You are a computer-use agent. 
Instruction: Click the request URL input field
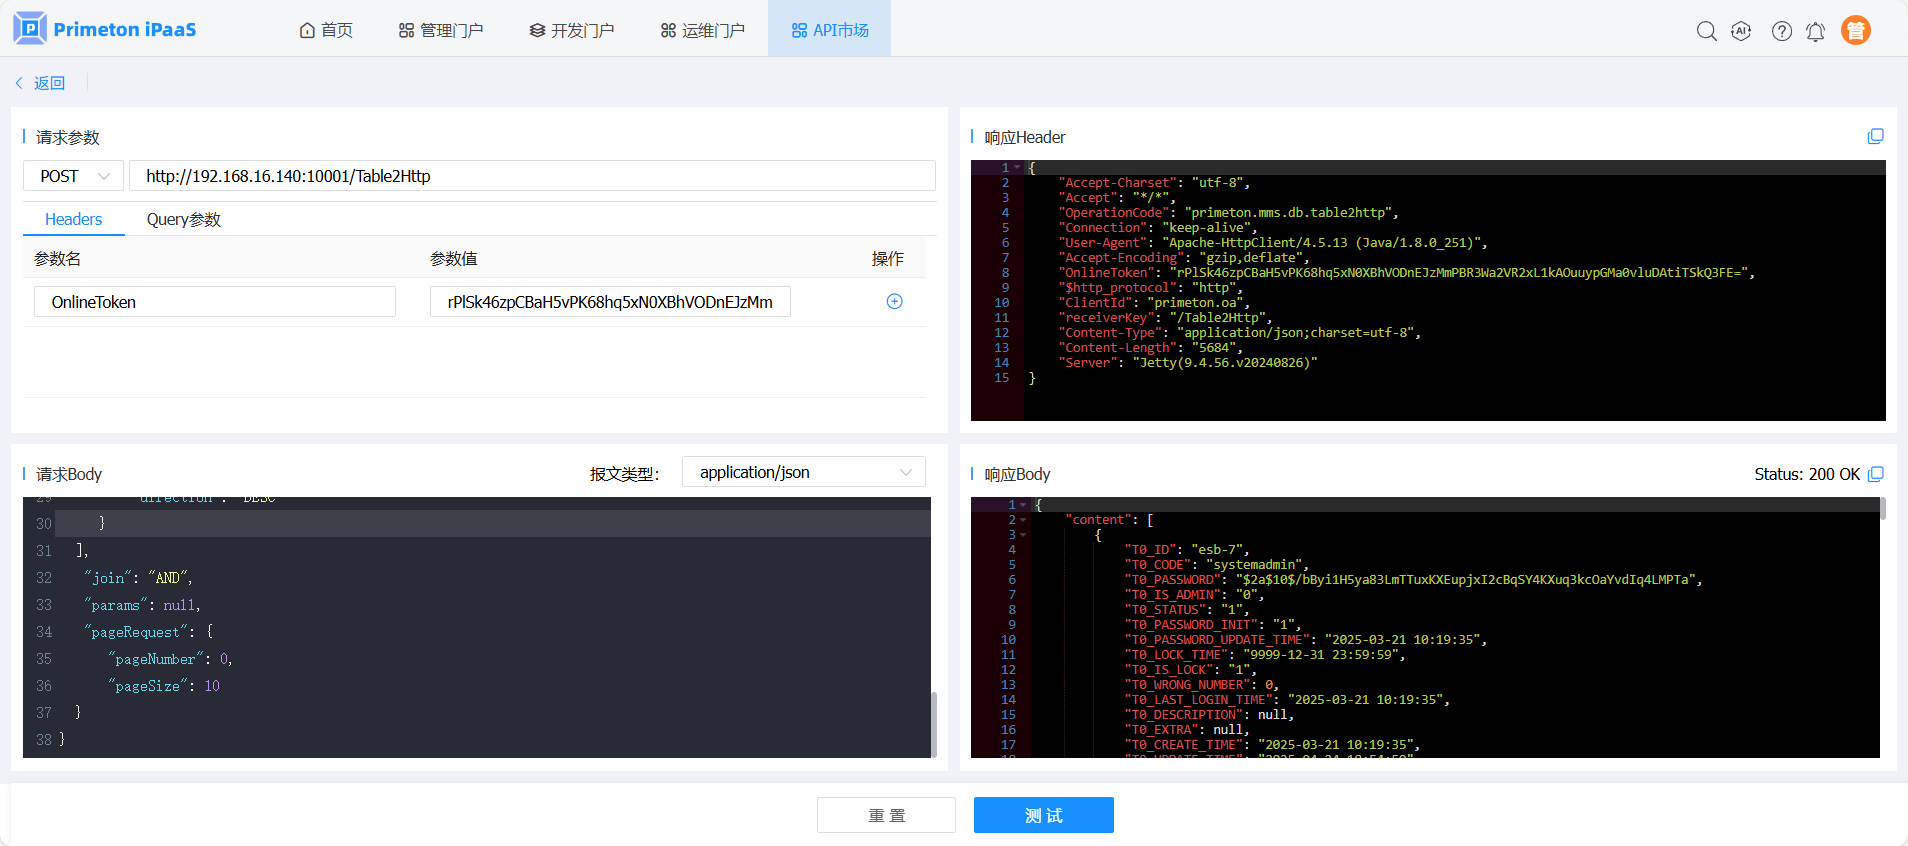(532, 176)
